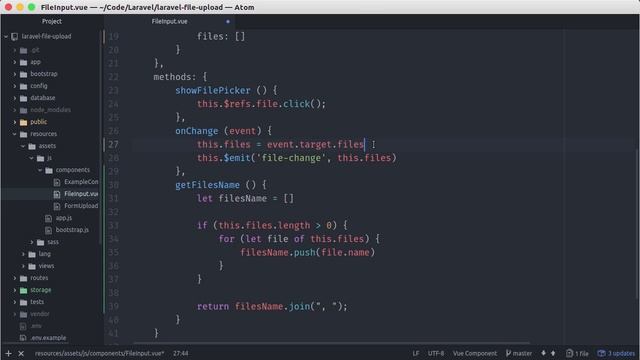This screenshot has height=360, width=640.
Task: Collapse the laravel-file-upload root chevron
Action: (6, 37)
